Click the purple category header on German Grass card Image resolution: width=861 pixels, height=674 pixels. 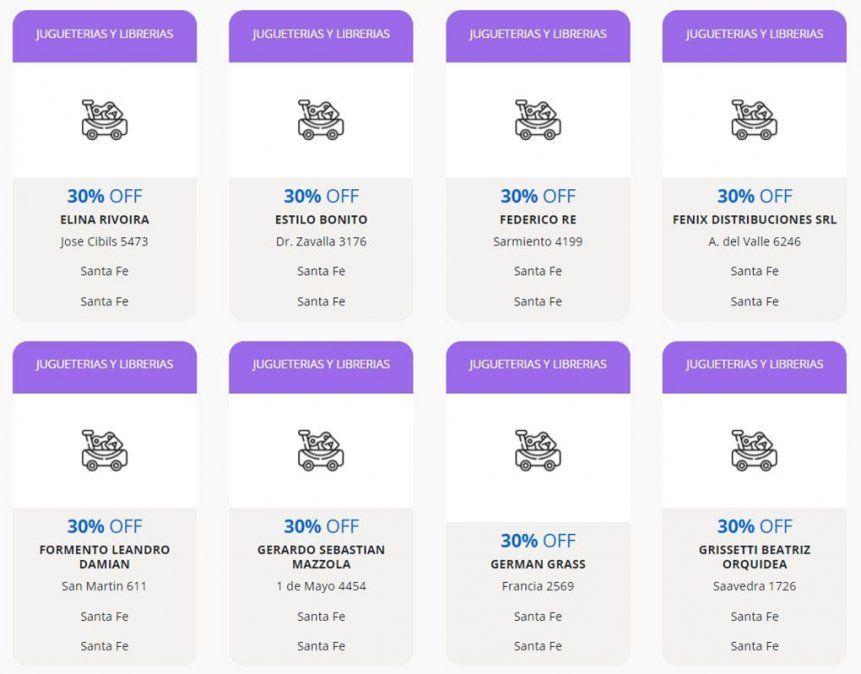(x=538, y=364)
